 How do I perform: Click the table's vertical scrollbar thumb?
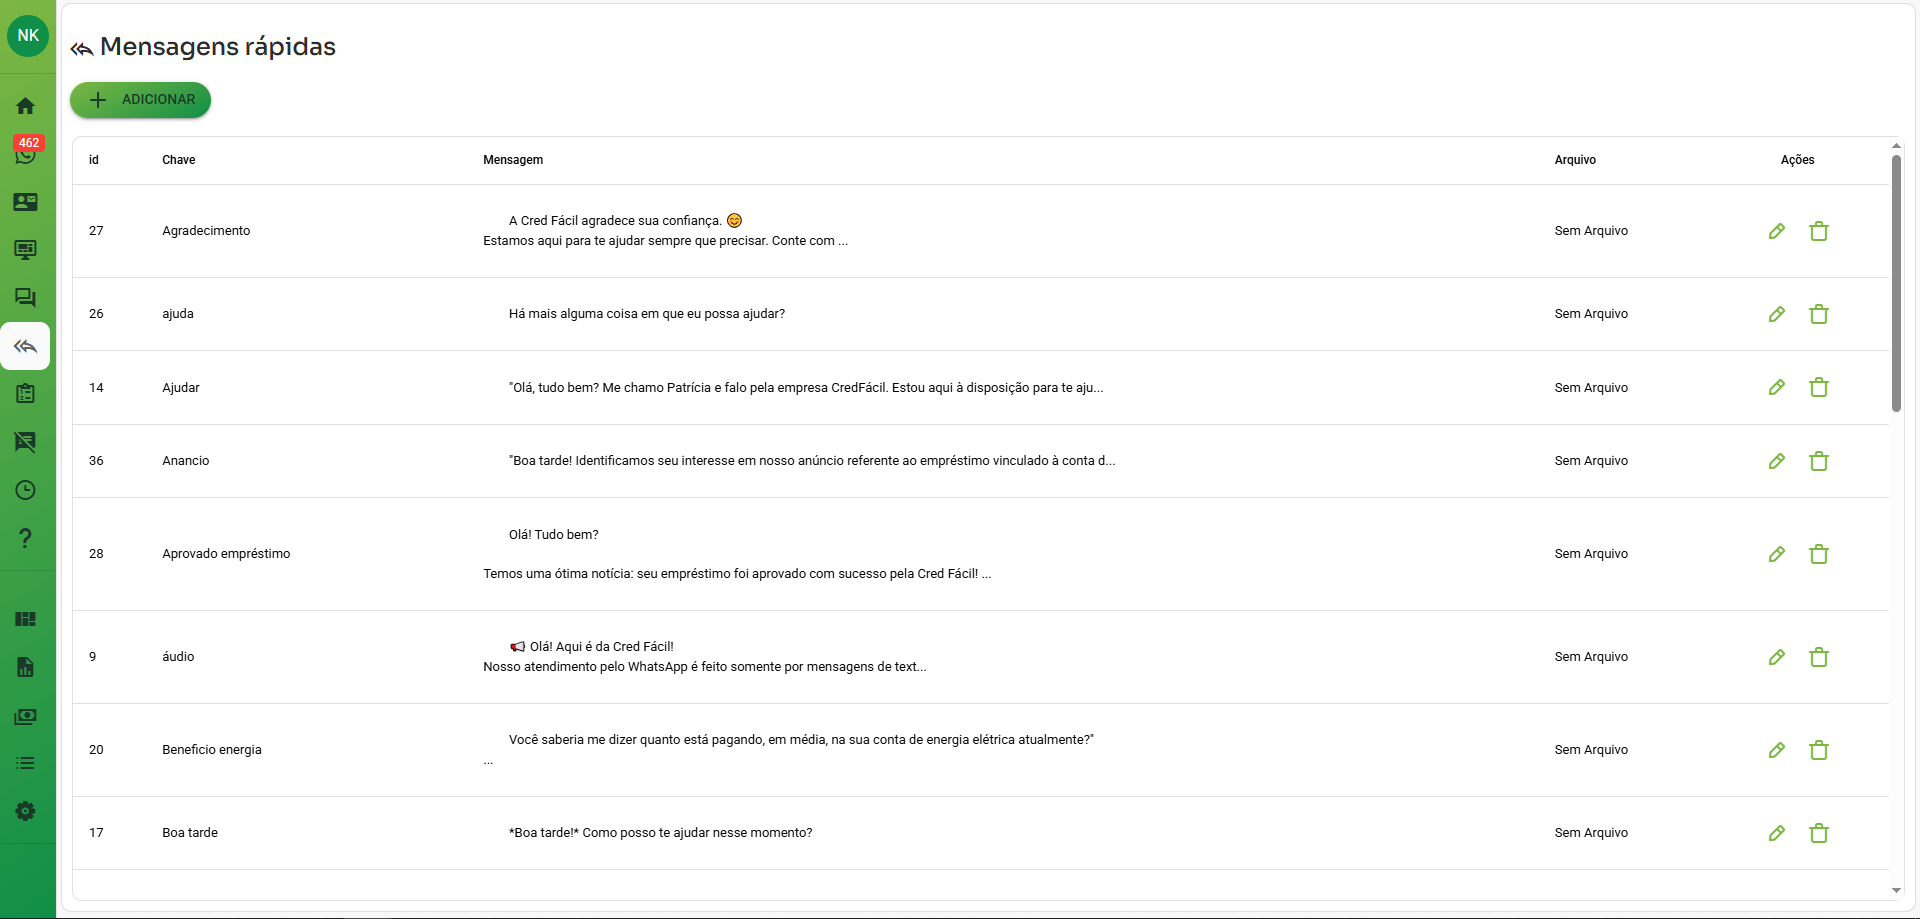click(1896, 282)
